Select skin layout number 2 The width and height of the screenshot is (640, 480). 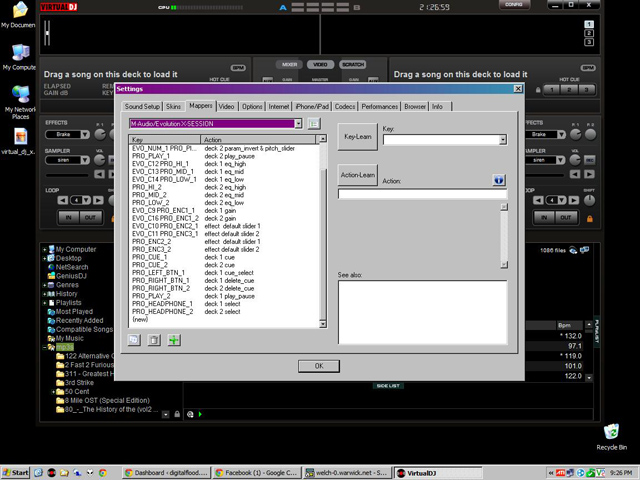point(589,33)
